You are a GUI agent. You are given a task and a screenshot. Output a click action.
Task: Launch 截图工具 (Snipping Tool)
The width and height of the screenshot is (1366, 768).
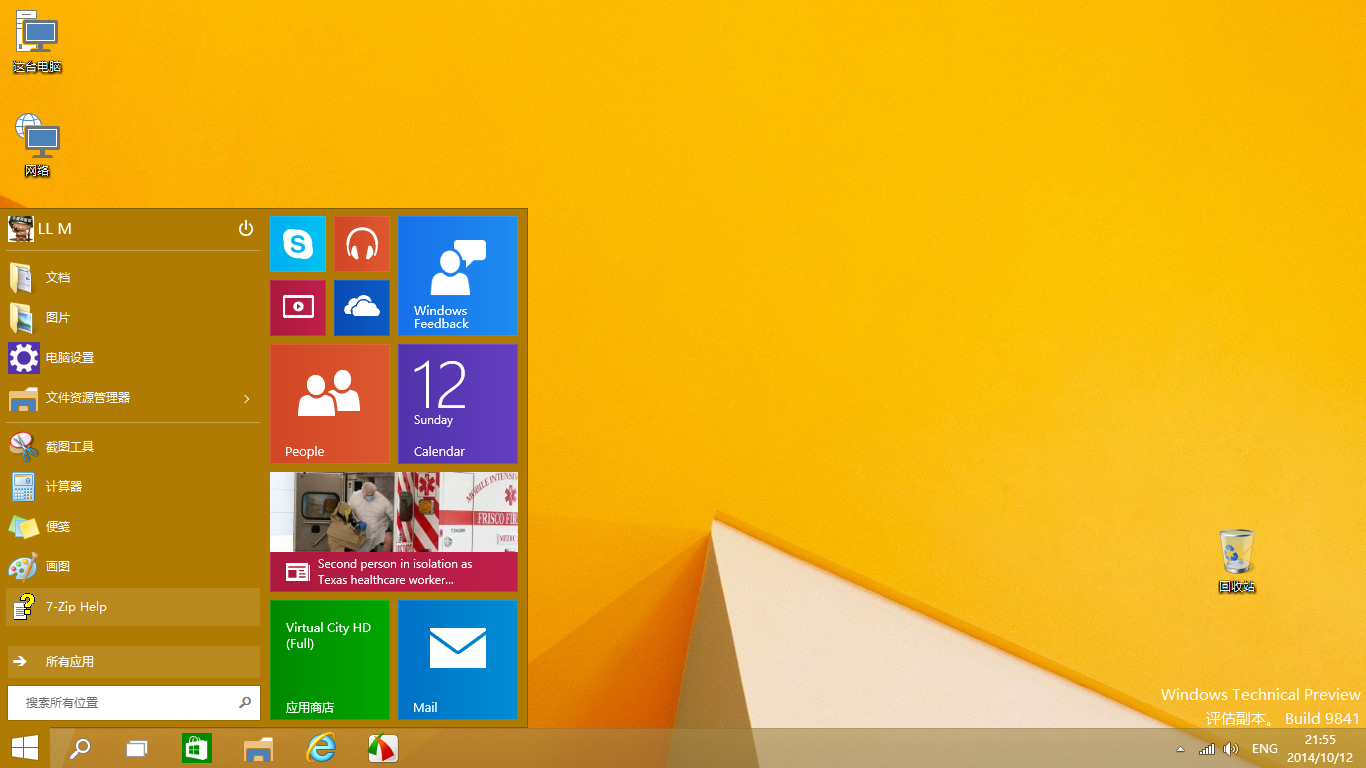point(134,446)
